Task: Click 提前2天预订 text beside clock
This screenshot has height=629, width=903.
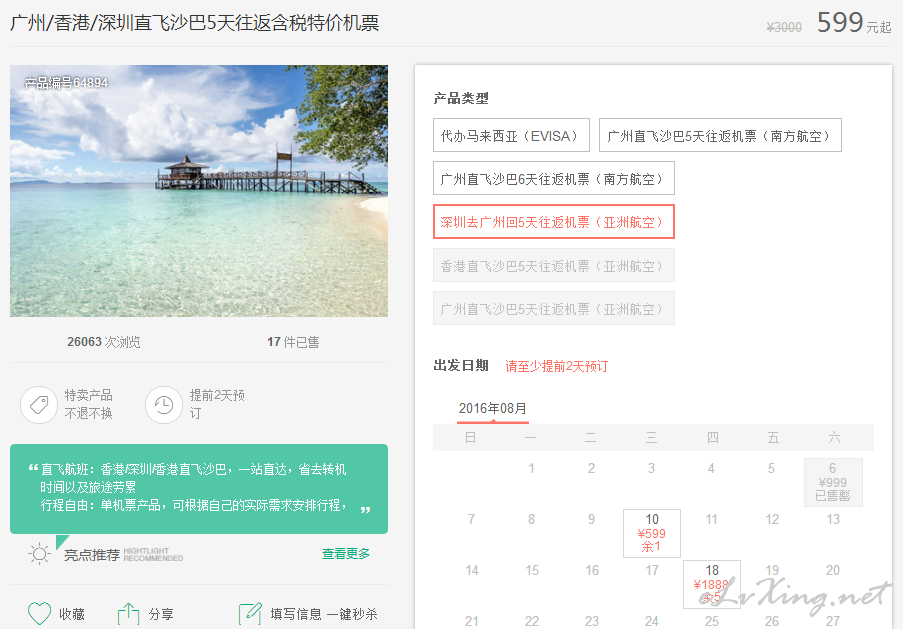Action: (x=217, y=404)
